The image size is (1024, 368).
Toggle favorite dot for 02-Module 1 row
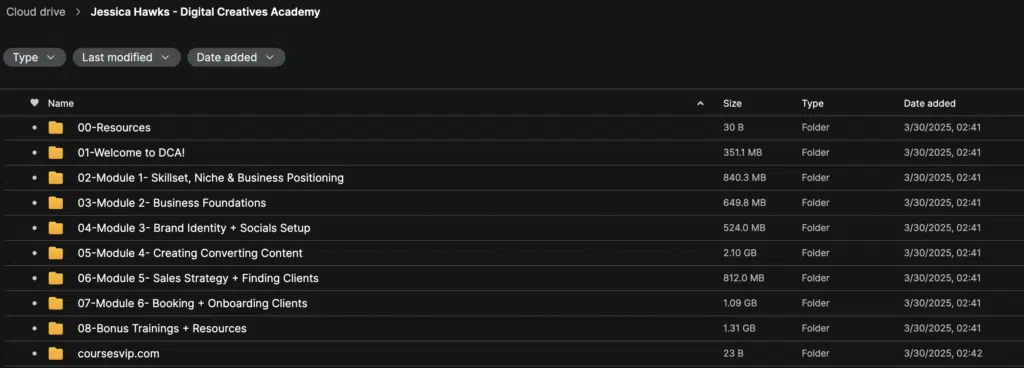pyautogui.click(x=35, y=178)
